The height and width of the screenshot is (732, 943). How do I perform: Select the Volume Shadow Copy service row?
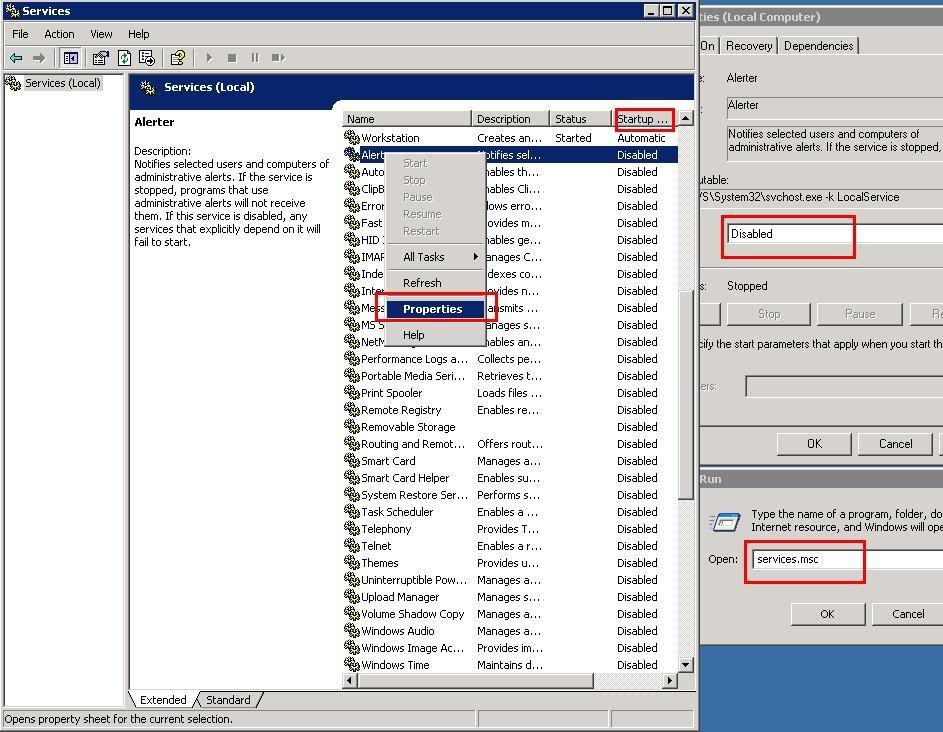point(510,614)
